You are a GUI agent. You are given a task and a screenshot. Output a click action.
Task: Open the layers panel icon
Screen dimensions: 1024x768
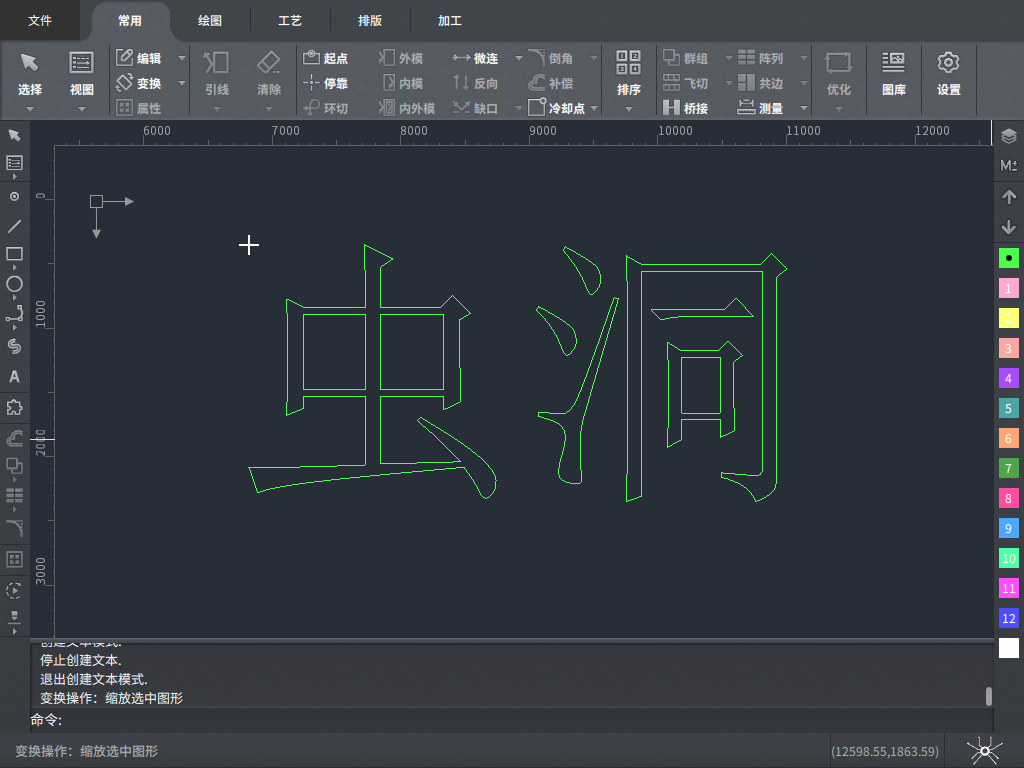[1008, 137]
